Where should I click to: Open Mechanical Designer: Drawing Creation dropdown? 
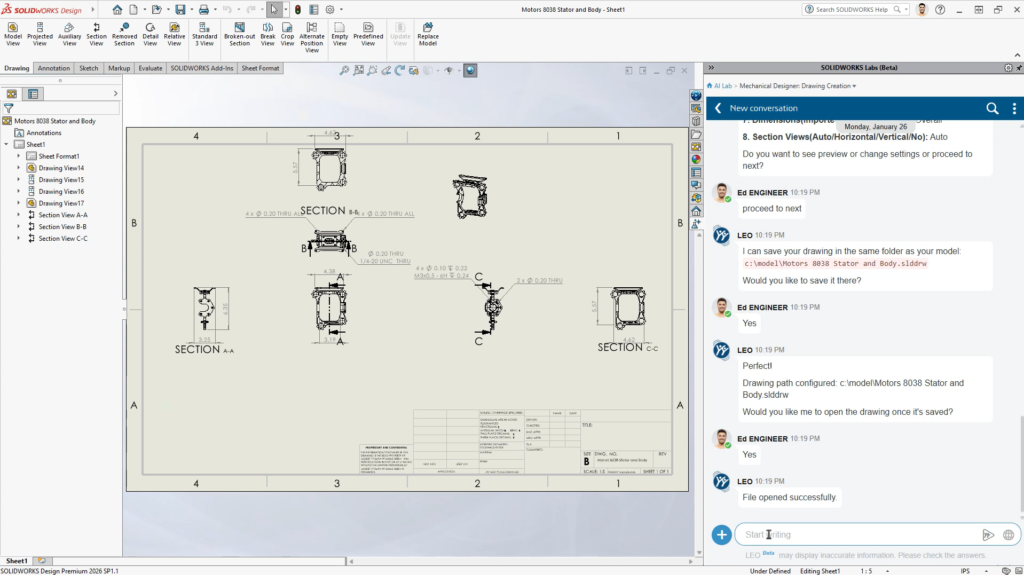pos(797,86)
